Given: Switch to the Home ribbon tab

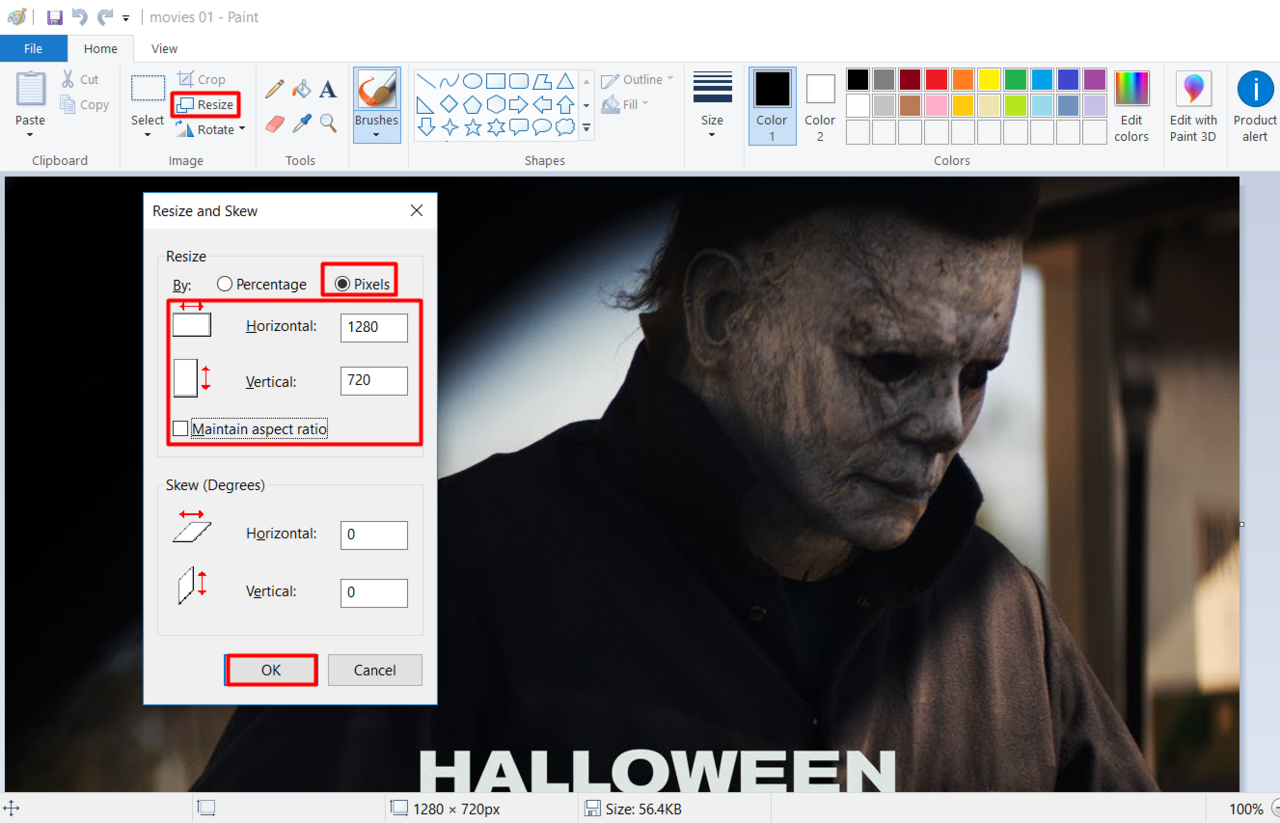Looking at the screenshot, I should pos(100,48).
